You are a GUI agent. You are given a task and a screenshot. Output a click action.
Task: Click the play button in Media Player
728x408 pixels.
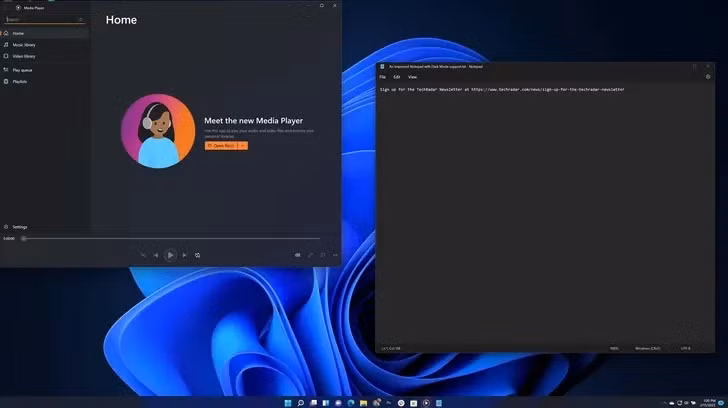170,255
